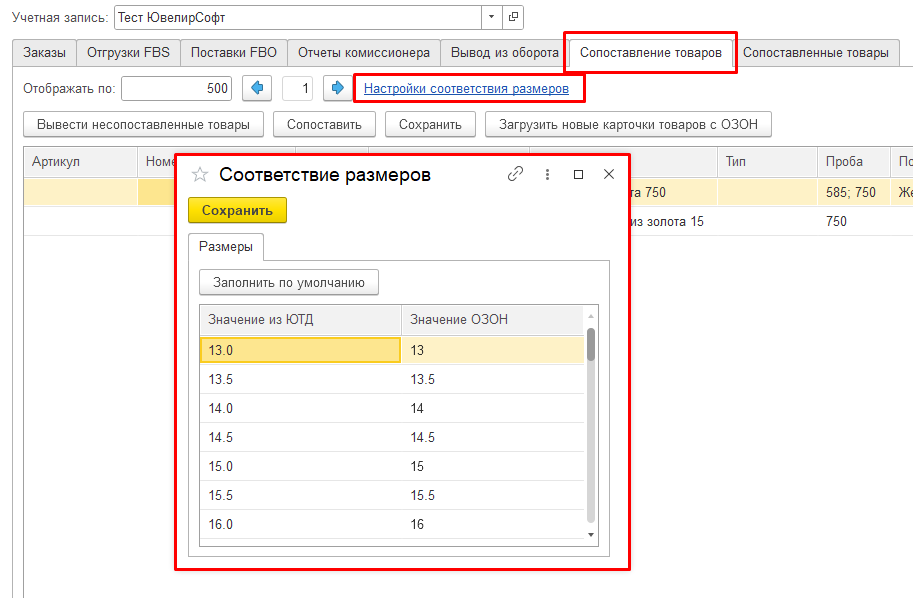Select the ОЗОН value 15 cell

click(x=493, y=466)
